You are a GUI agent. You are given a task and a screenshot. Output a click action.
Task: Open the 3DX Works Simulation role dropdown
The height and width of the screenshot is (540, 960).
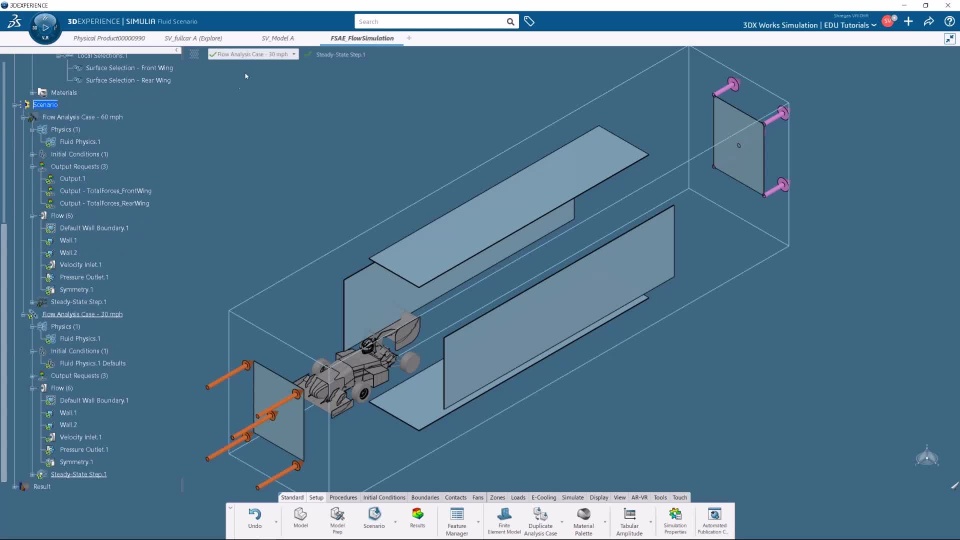pyautogui.click(x=809, y=25)
